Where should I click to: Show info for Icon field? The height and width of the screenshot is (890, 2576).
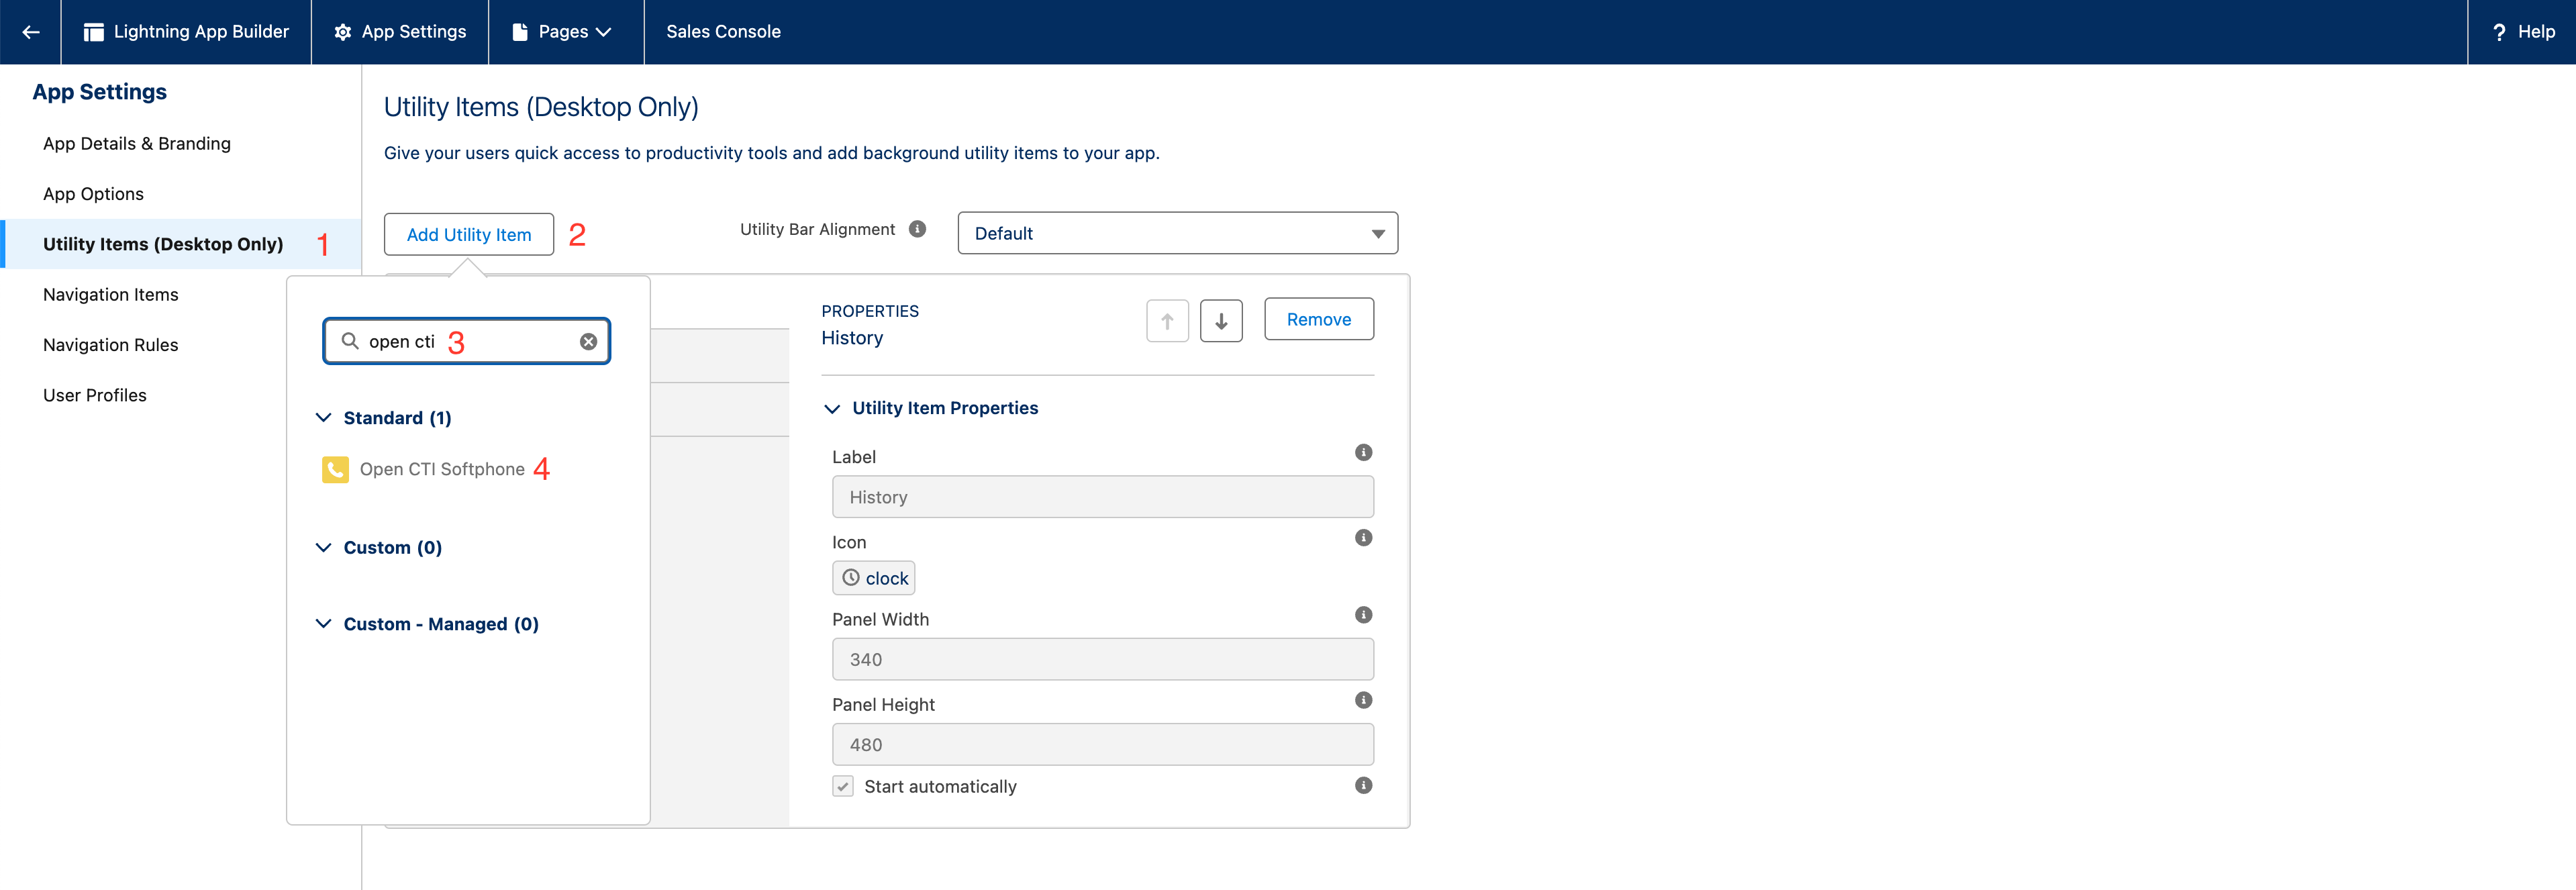pyautogui.click(x=1363, y=538)
